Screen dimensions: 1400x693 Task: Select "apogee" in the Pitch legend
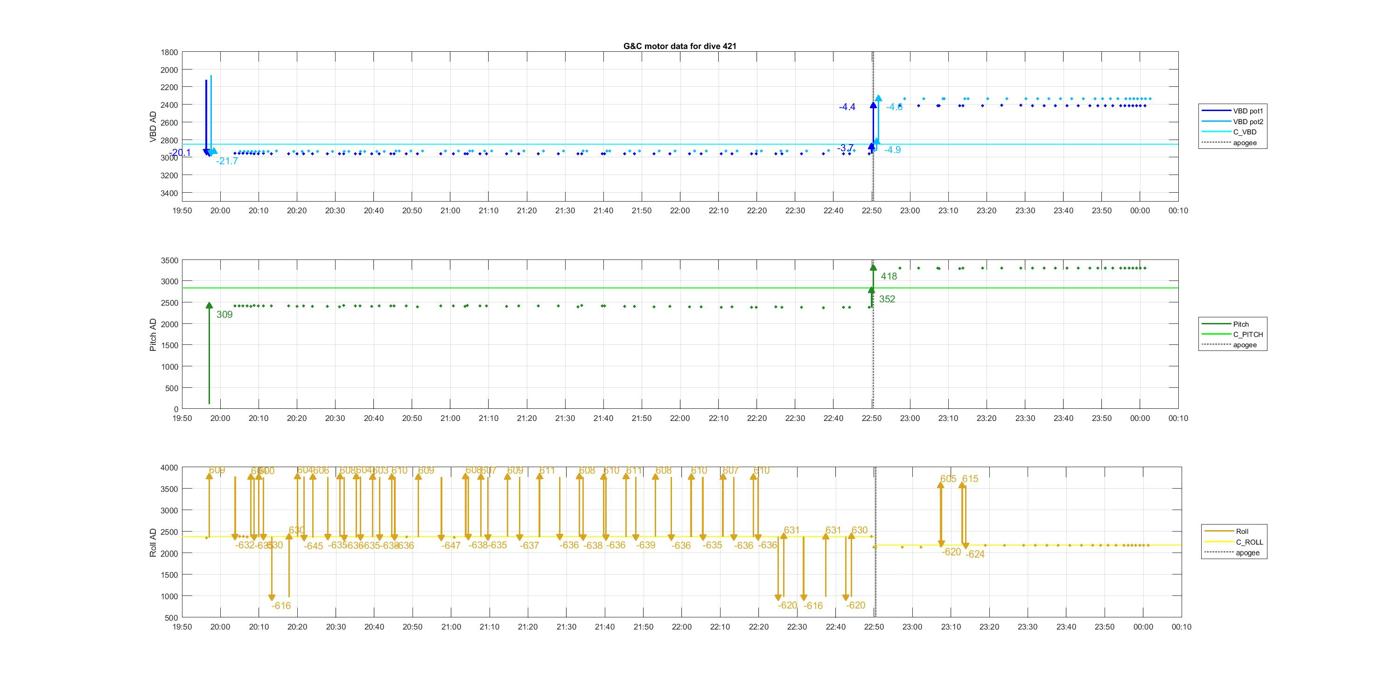[1230, 345]
